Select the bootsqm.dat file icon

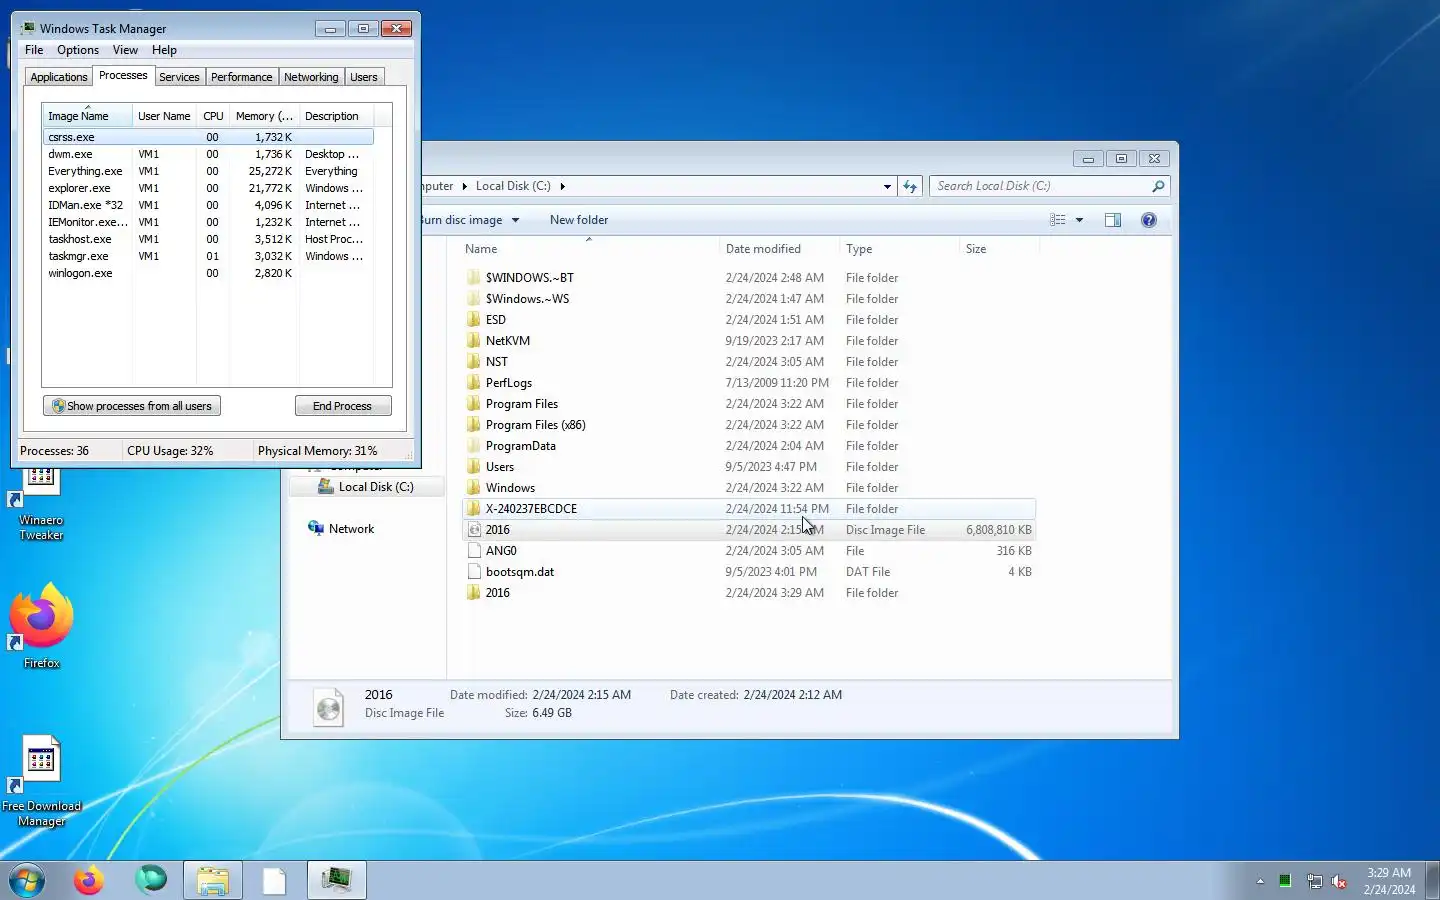[x=474, y=572]
